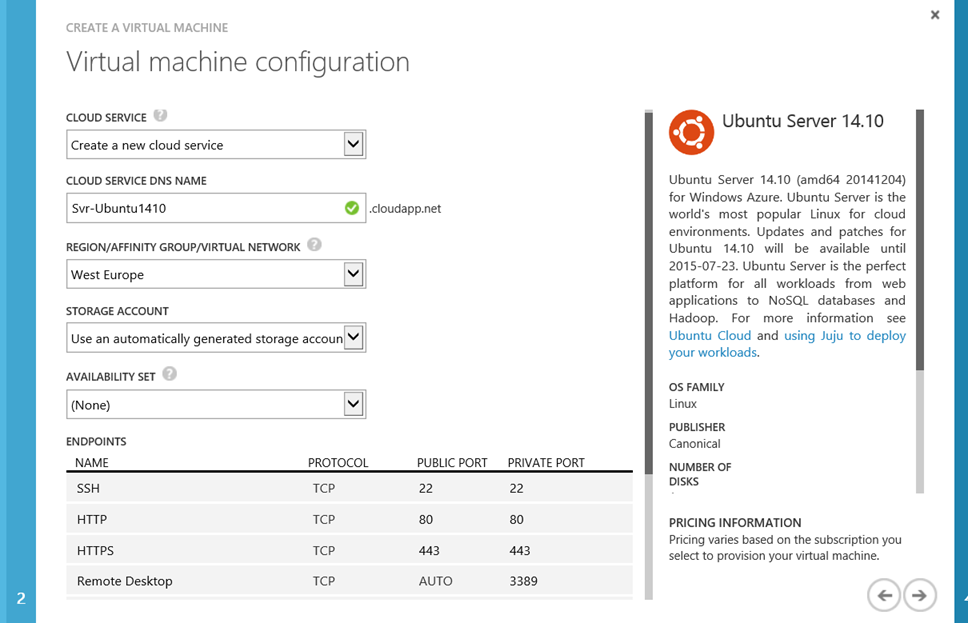Image resolution: width=968 pixels, height=623 pixels.
Task: Close the Create a Virtual Machine dialog
Action: (935, 15)
